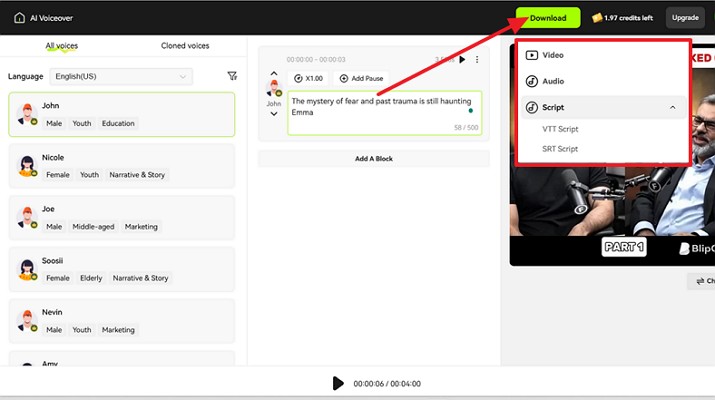The image size is (715, 400).
Task: Open the English(US) language dropdown
Action: coord(121,76)
